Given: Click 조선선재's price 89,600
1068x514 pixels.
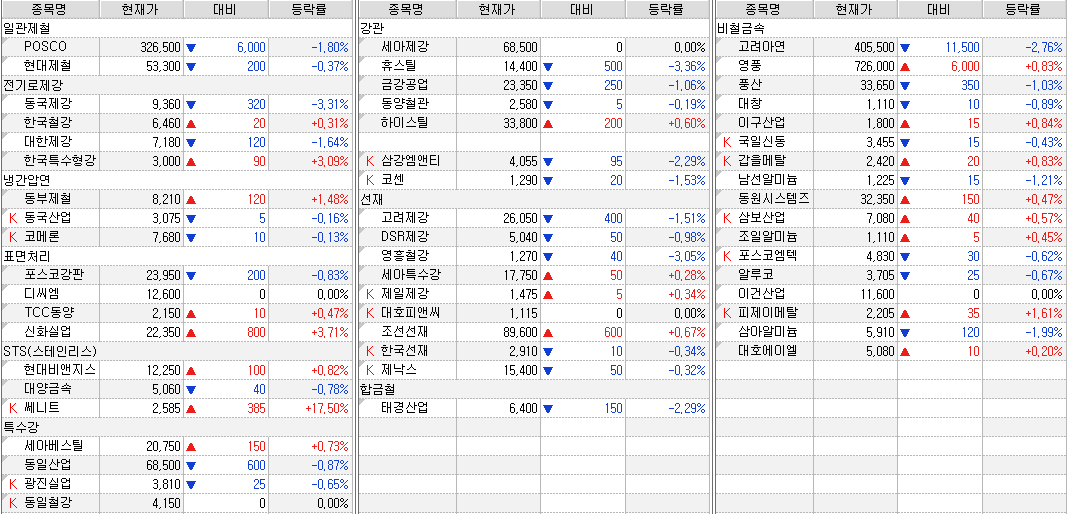Looking at the screenshot, I should point(520,332).
